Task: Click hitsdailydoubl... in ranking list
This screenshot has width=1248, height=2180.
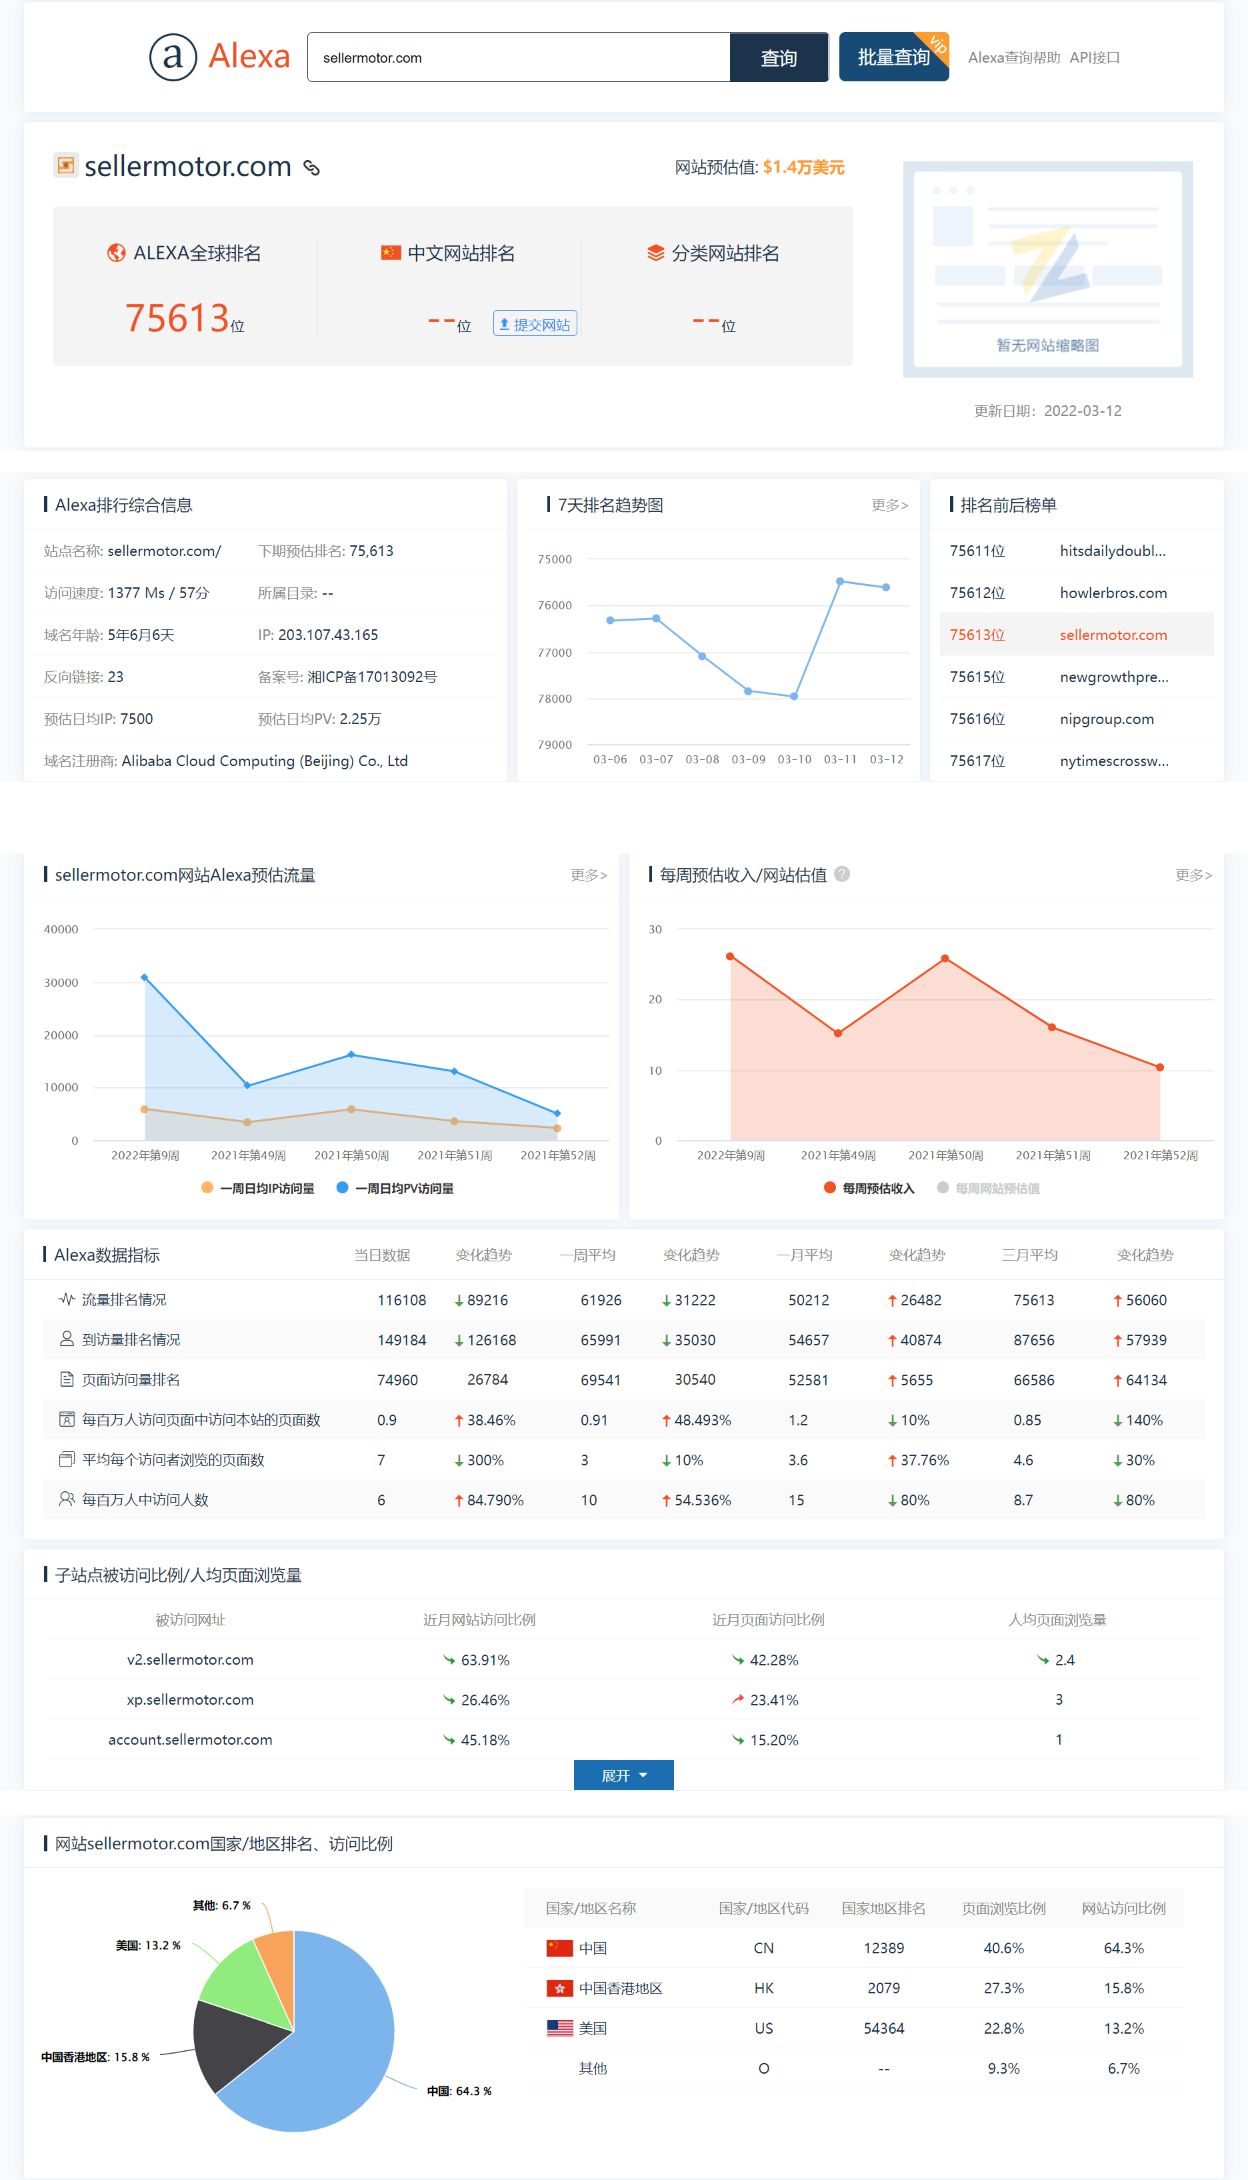Action: point(1113,551)
